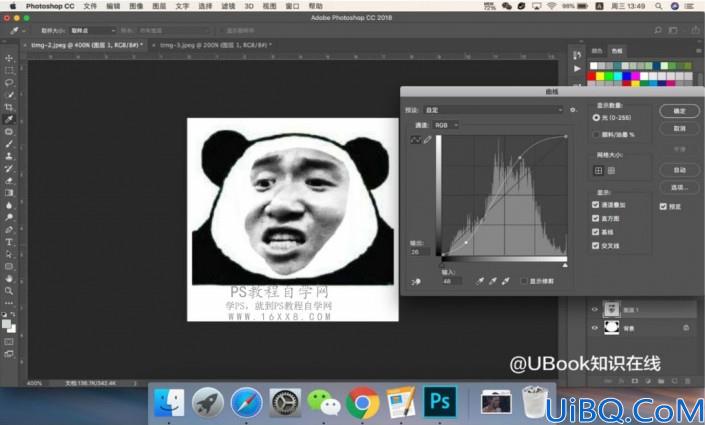Toggle Quick Mask mode icon
The width and height of the screenshot is (705, 425).
(9, 342)
